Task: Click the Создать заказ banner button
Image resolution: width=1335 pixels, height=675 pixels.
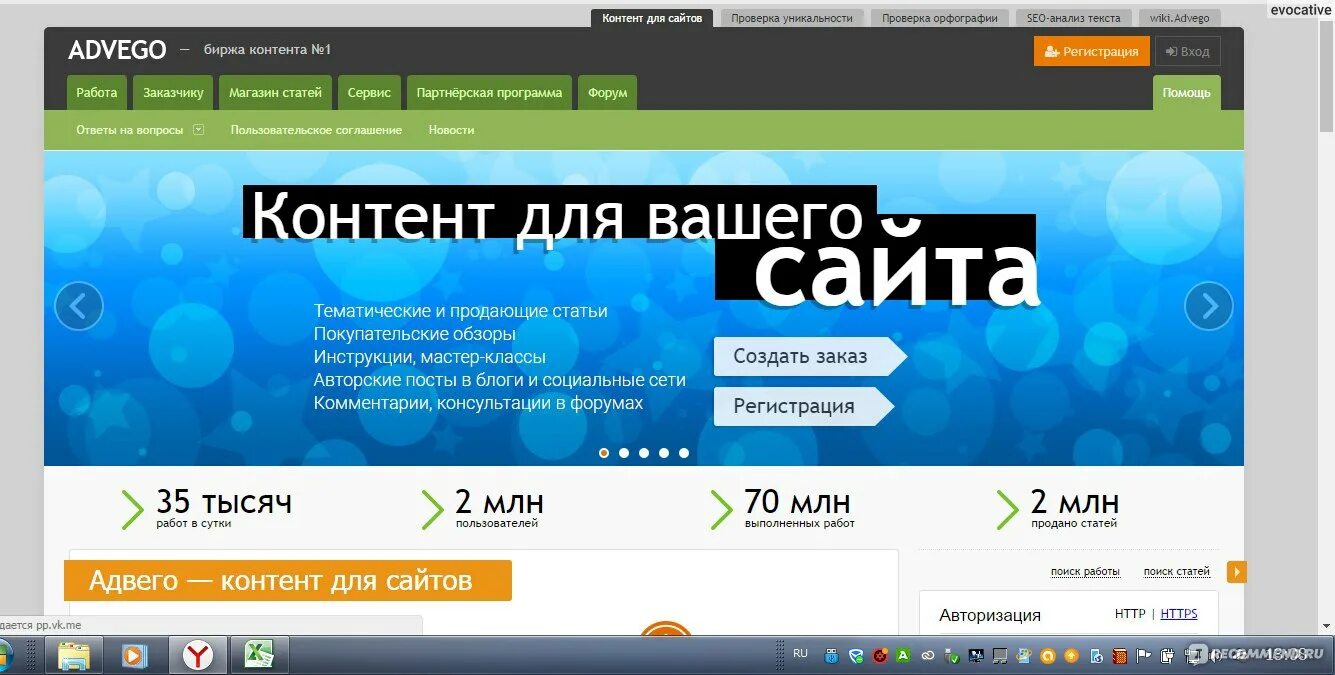Action: coord(810,356)
